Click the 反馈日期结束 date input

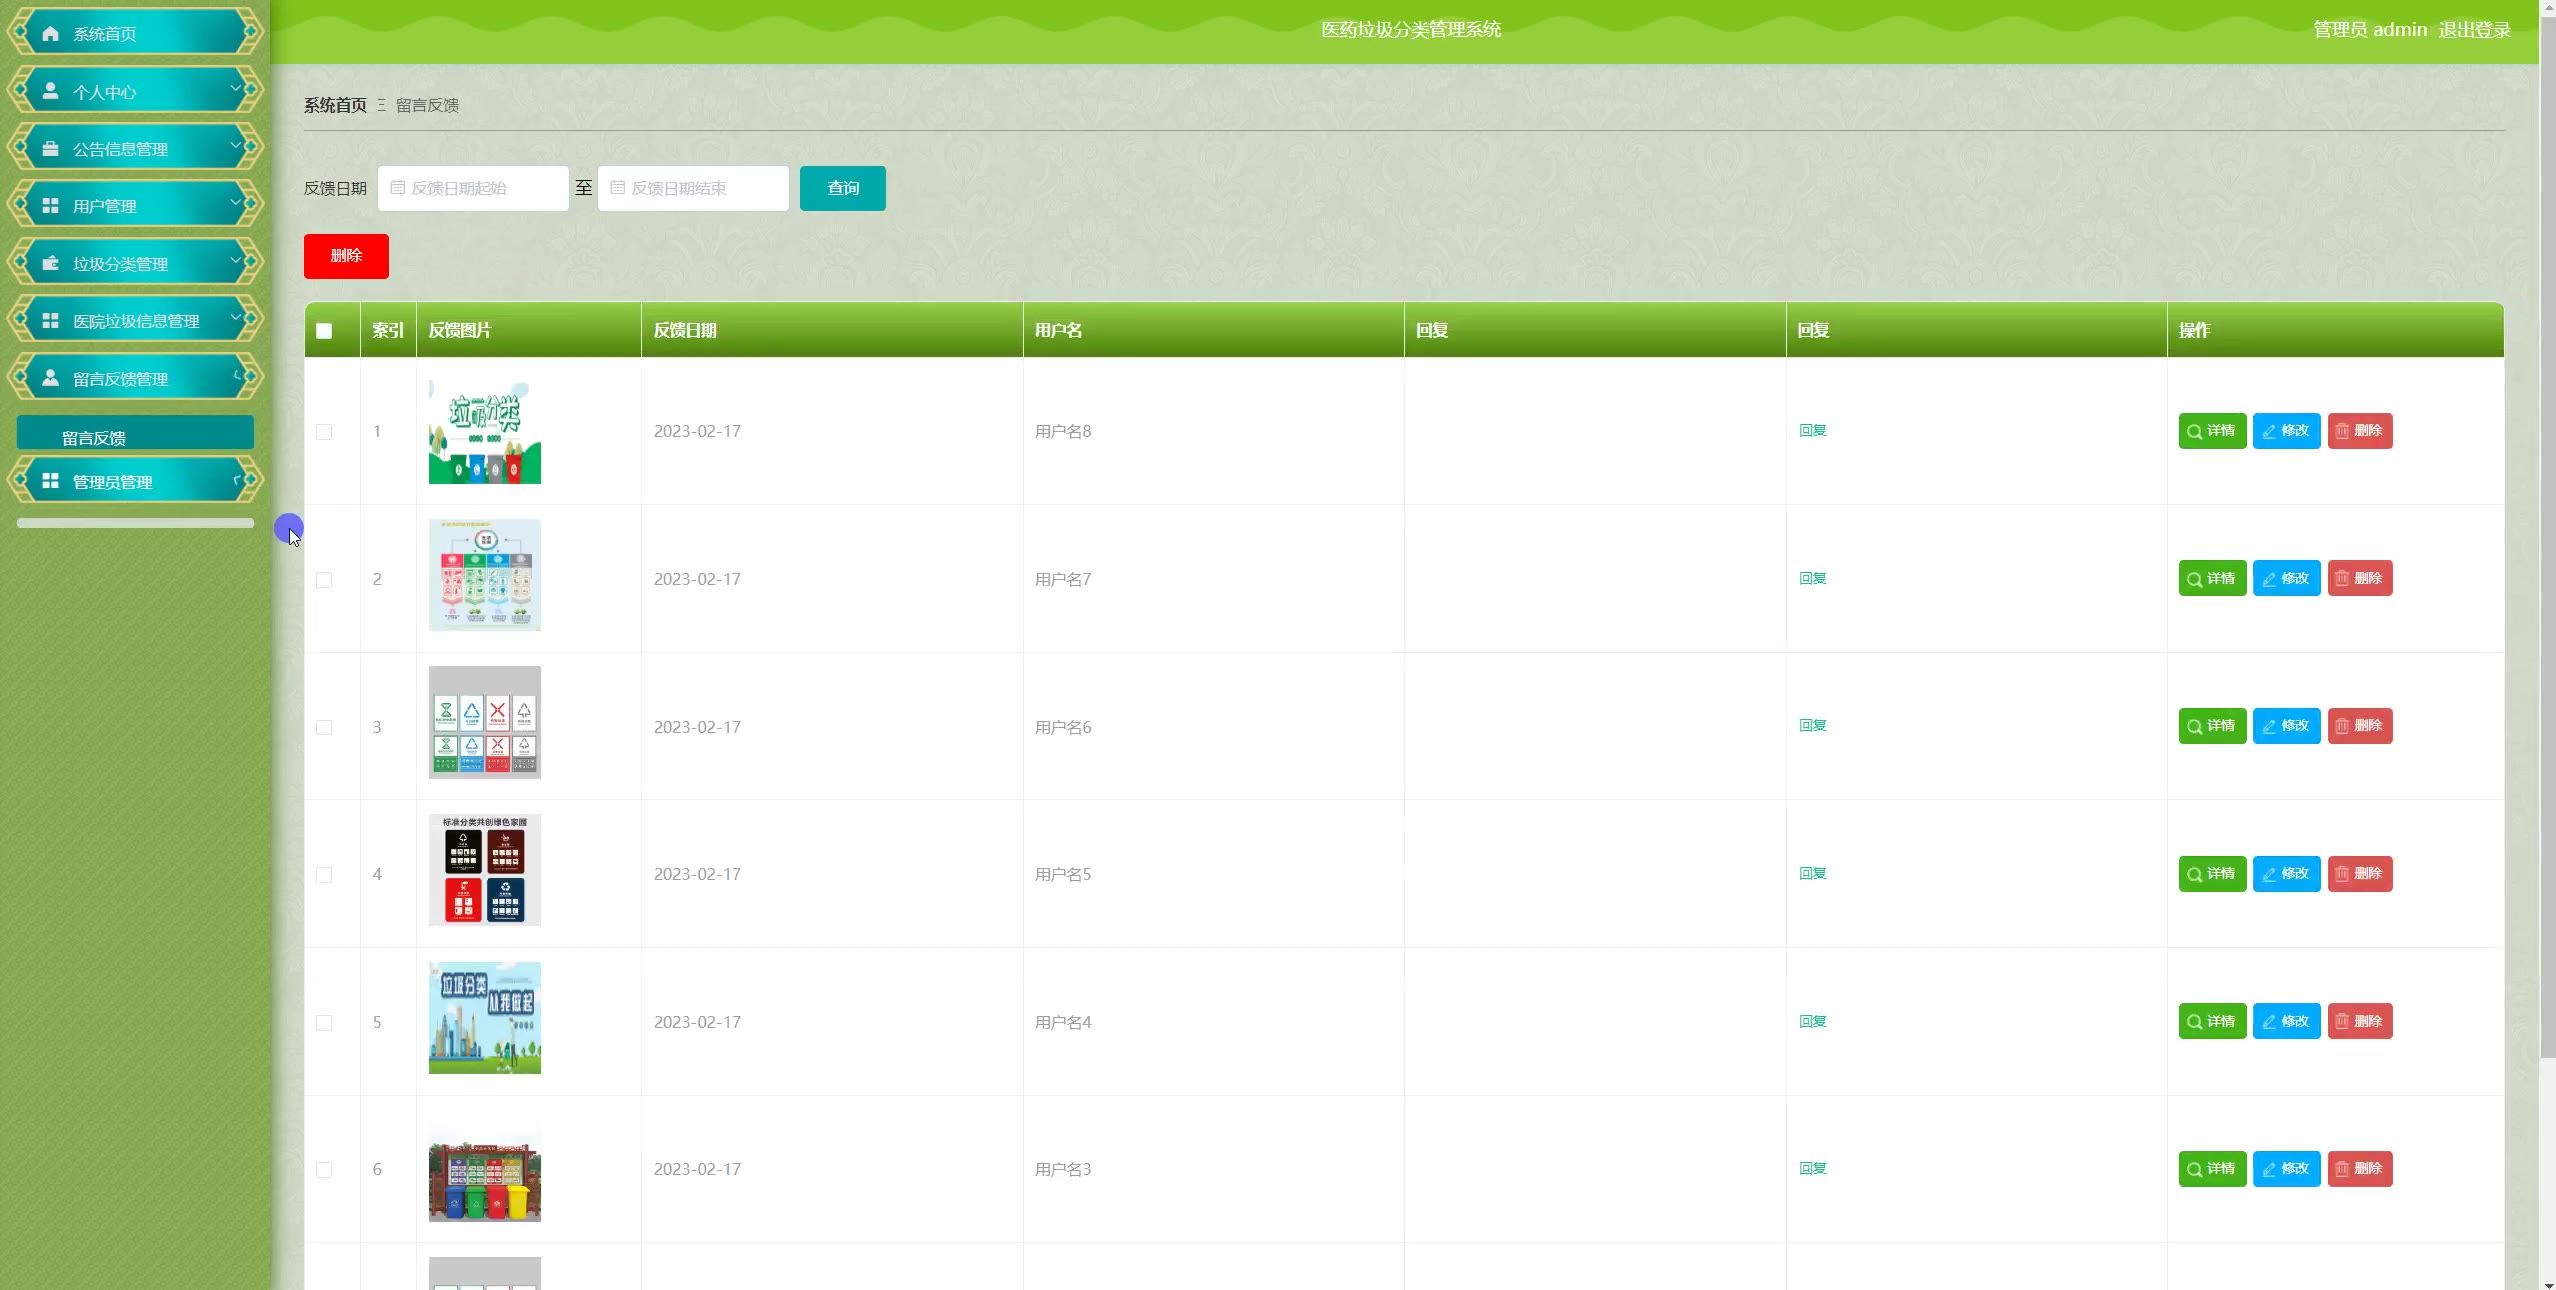point(693,188)
